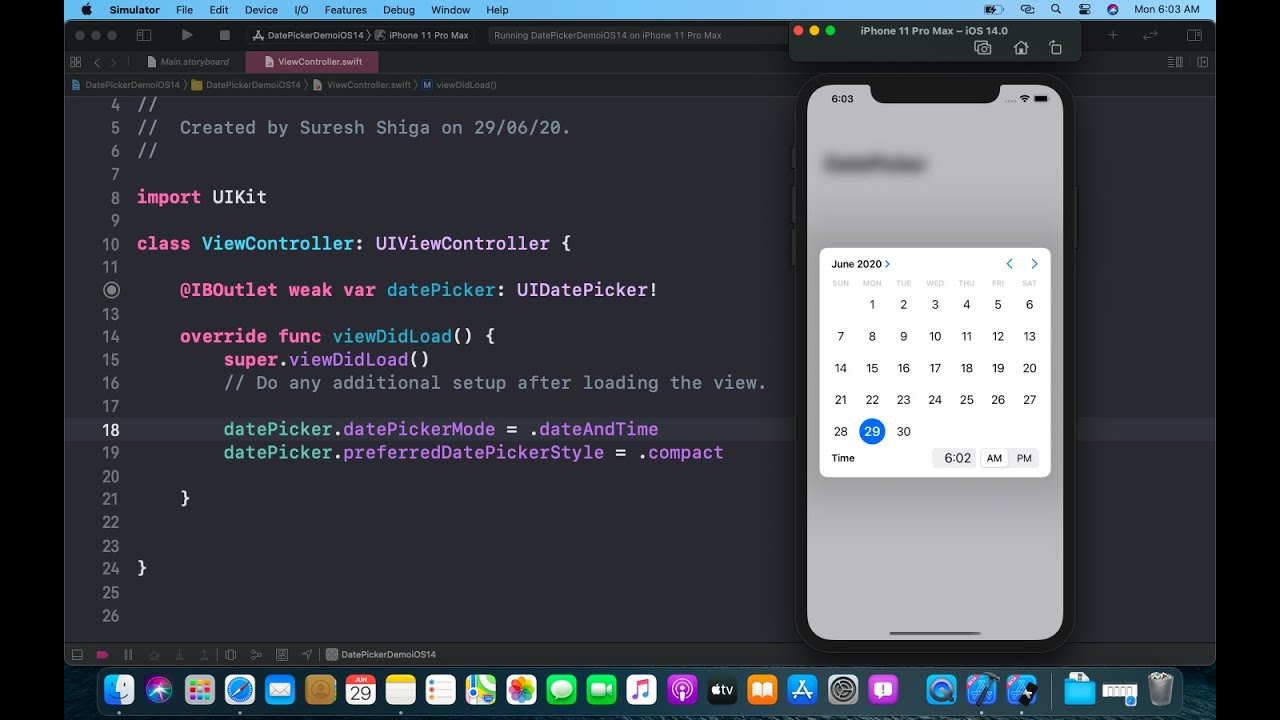Open Control Center in the menu bar

[x=1084, y=9]
